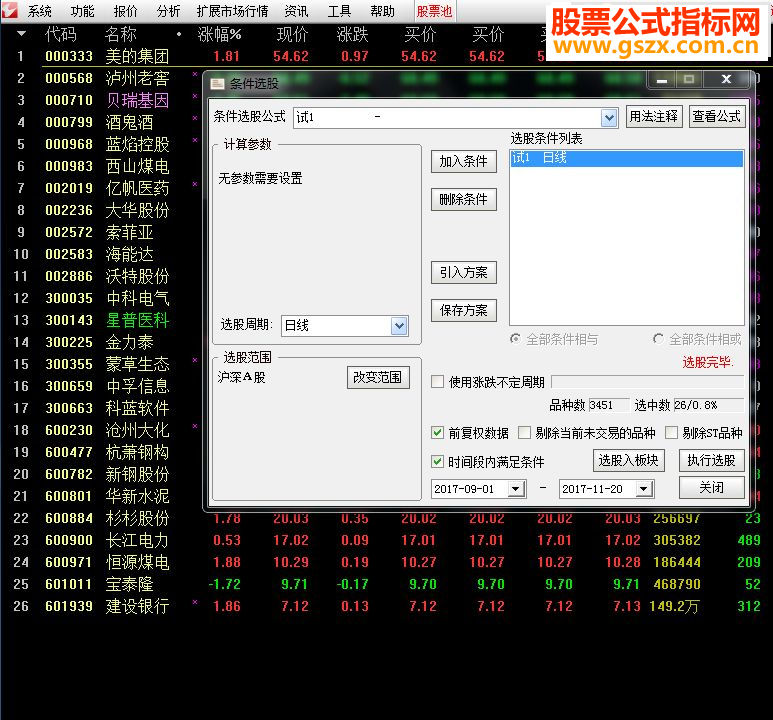Expand the 条件选股公式 dropdown arrow
This screenshot has width=773, height=720.
[609, 118]
